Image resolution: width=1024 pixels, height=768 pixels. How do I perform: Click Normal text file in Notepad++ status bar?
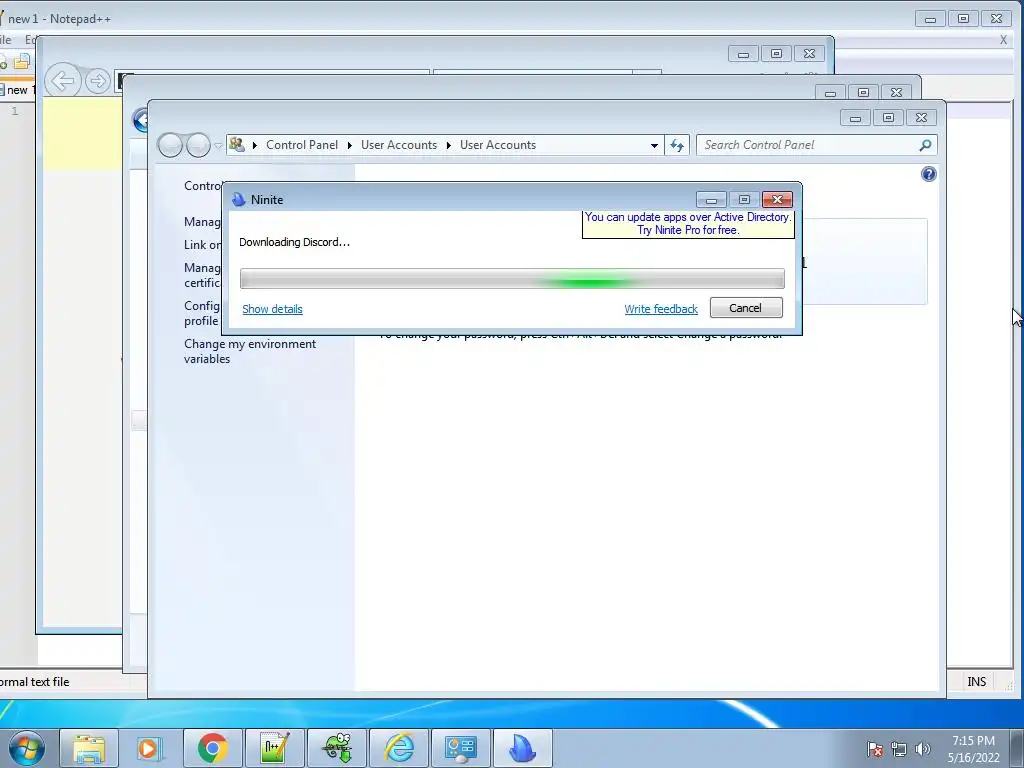coord(35,681)
